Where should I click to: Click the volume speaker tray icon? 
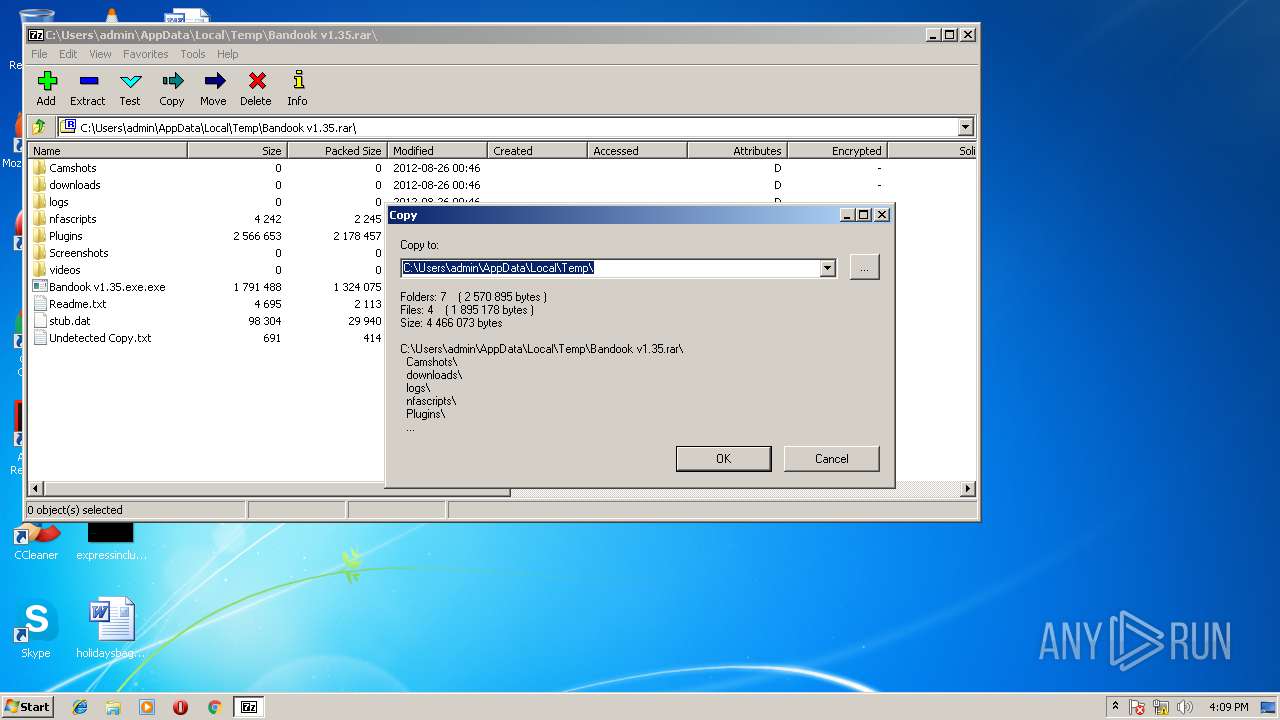tap(1185, 707)
